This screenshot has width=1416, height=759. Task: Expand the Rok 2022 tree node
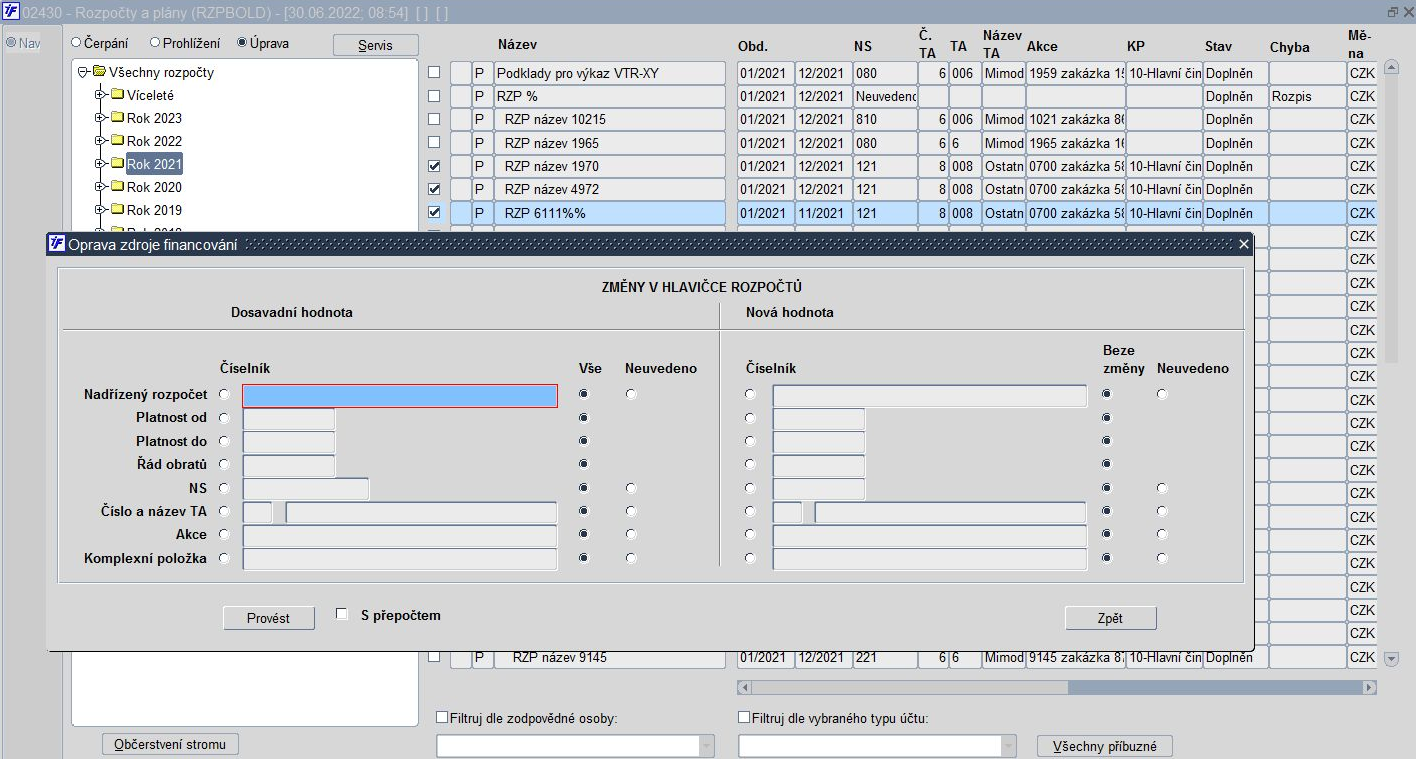tap(100, 141)
